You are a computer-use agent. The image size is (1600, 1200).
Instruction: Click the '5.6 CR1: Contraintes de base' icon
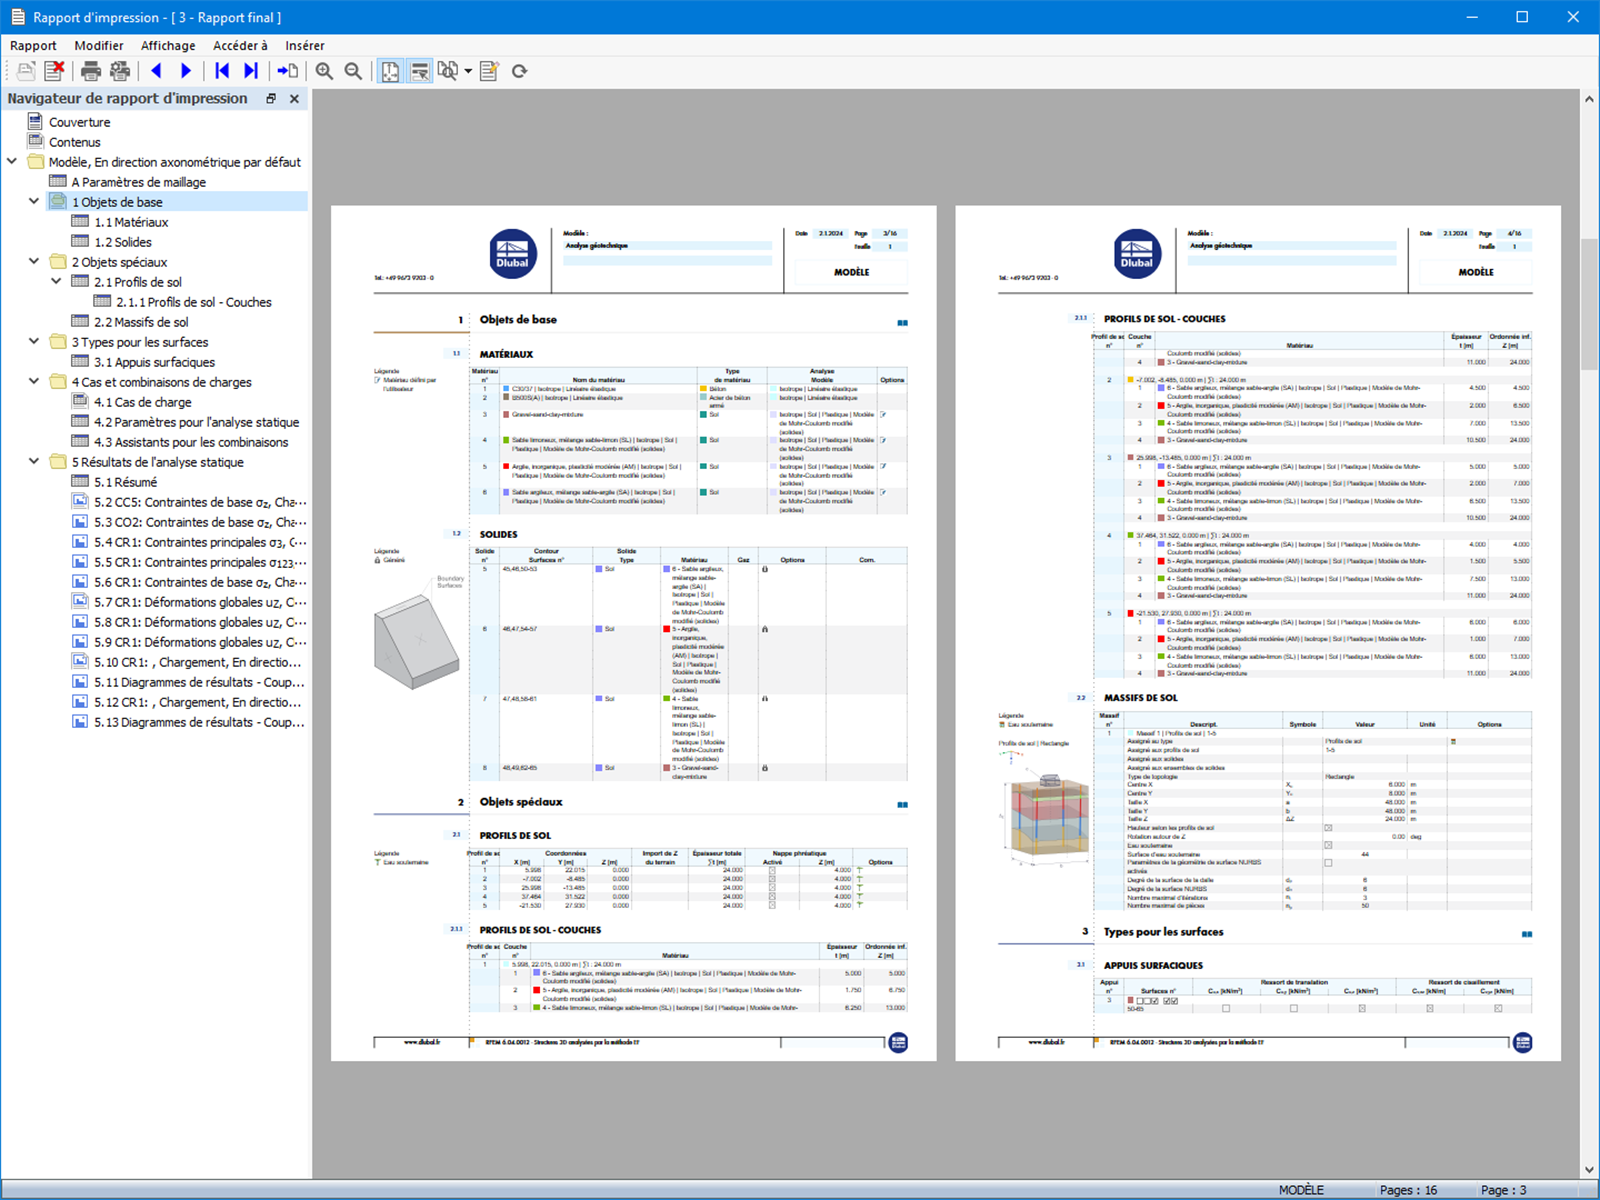[x=80, y=581]
